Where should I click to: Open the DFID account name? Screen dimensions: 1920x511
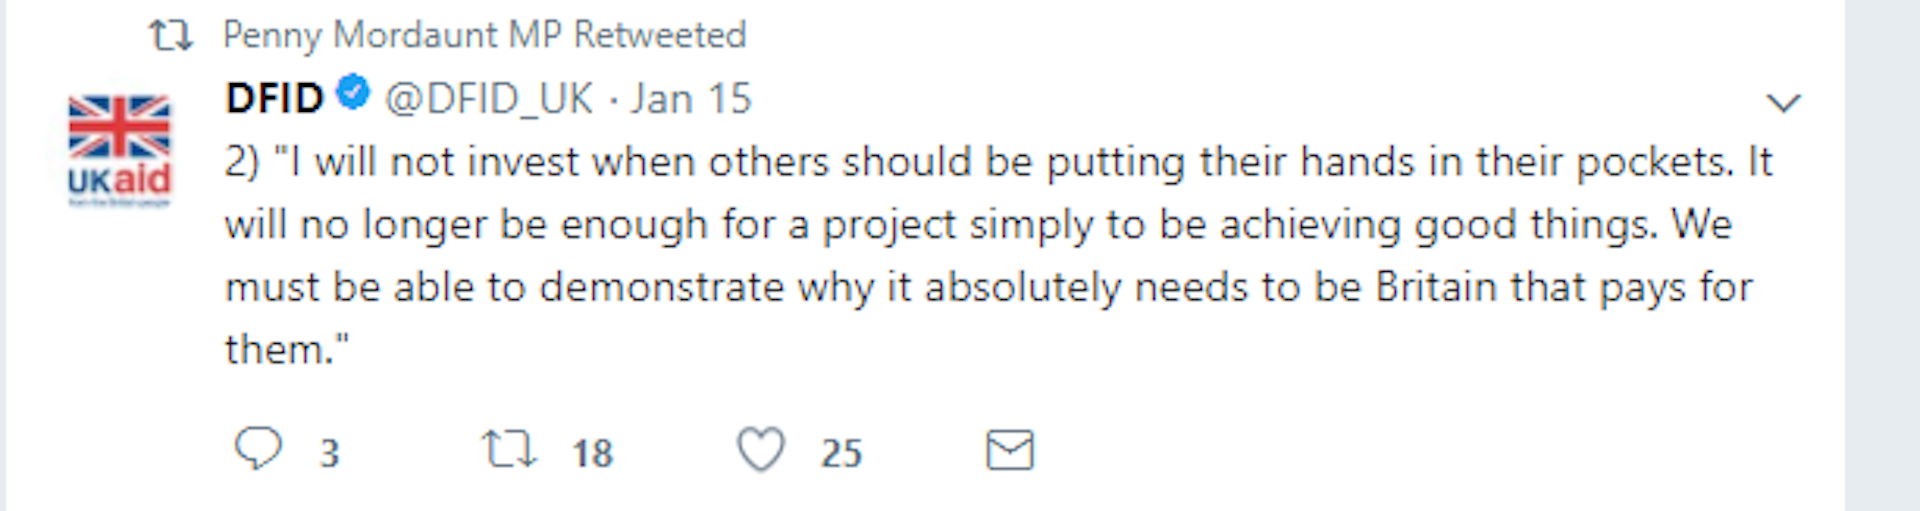[274, 99]
